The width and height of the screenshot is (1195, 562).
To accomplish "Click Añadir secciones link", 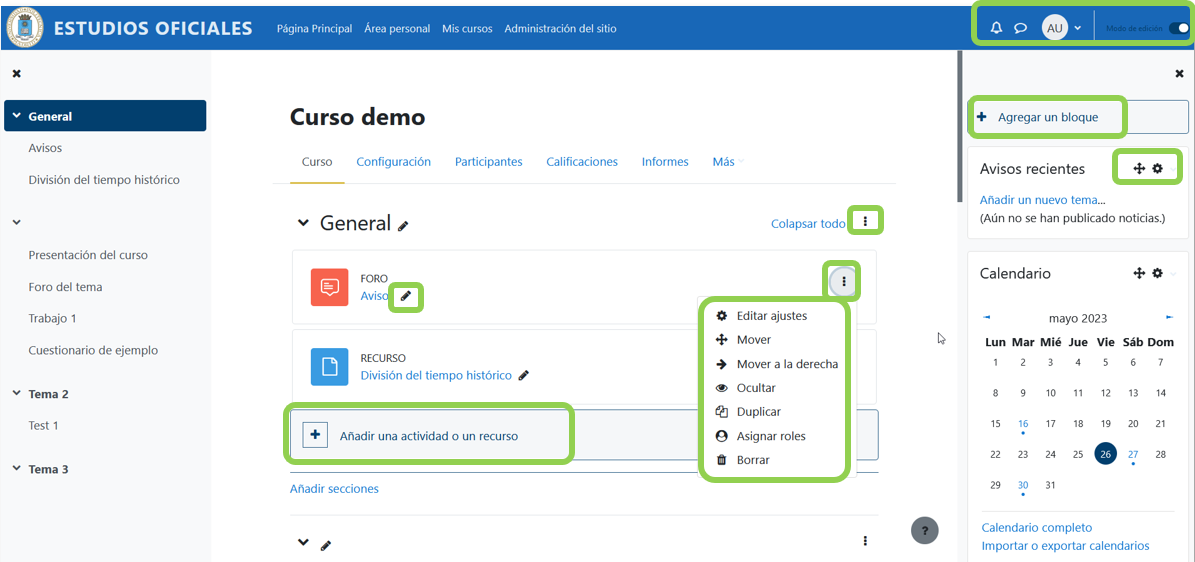I will [x=334, y=488].
